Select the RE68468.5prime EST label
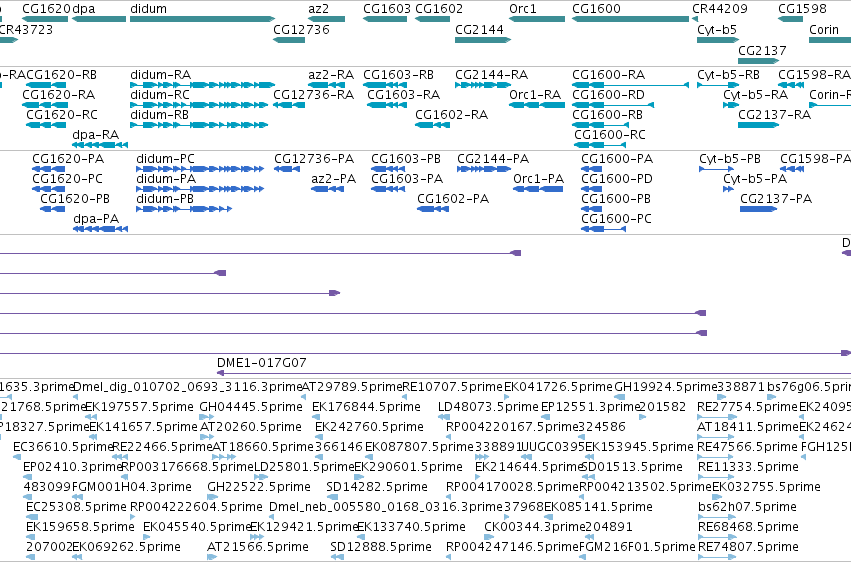Viewport: 851px width, 562px height. click(x=748, y=527)
